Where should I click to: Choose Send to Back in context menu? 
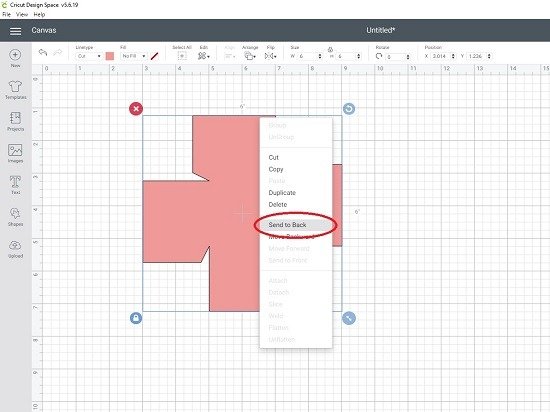click(x=296, y=225)
